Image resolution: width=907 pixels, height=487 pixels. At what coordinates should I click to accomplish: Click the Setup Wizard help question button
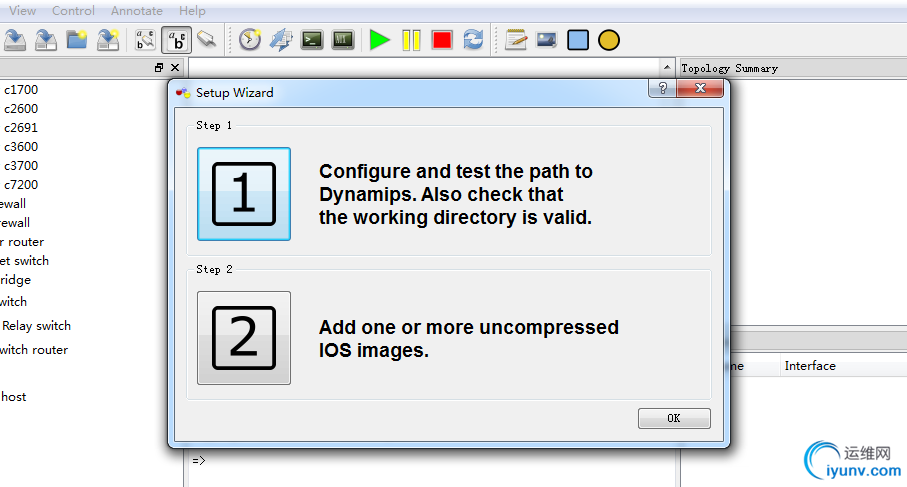coord(662,89)
